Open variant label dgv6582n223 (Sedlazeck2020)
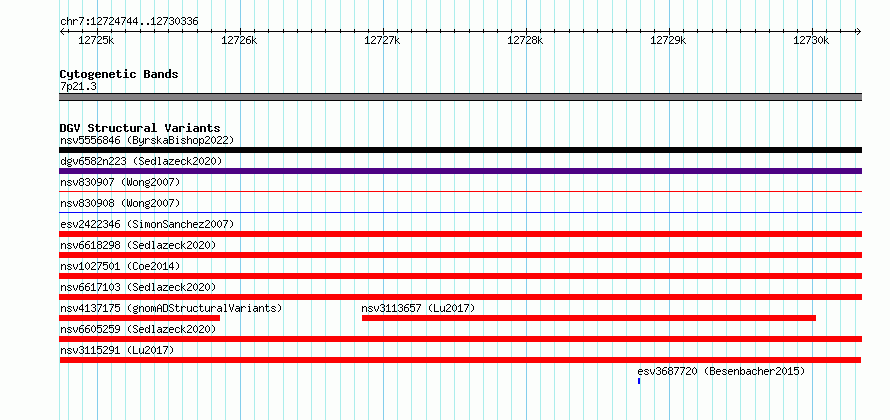 [141, 161]
